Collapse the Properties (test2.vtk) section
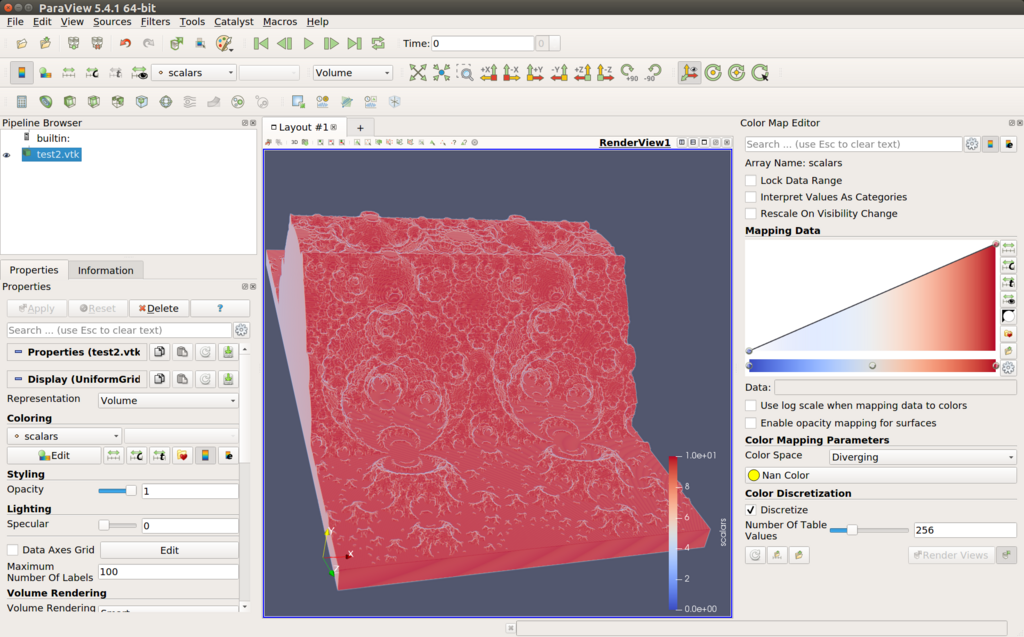Image resolution: width=1024 pixels, height=637 pixels. pyautogui.click(x=18, y=351)
